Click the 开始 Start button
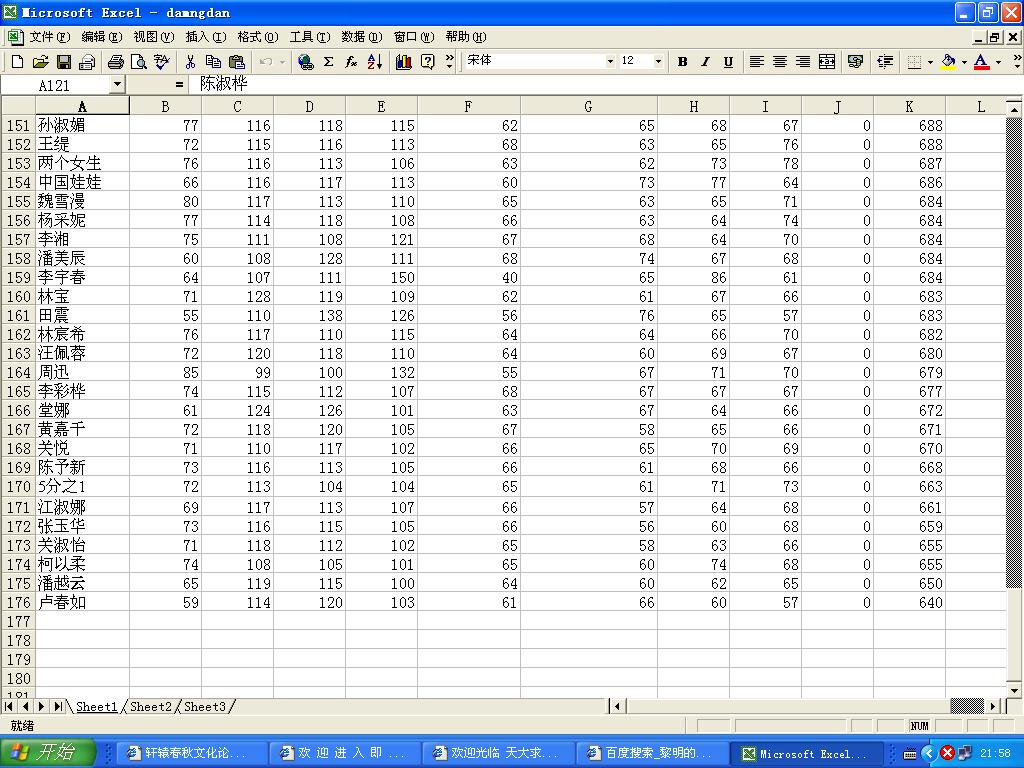The width and height of the screenshot is (1024, 768). (48, 753)
